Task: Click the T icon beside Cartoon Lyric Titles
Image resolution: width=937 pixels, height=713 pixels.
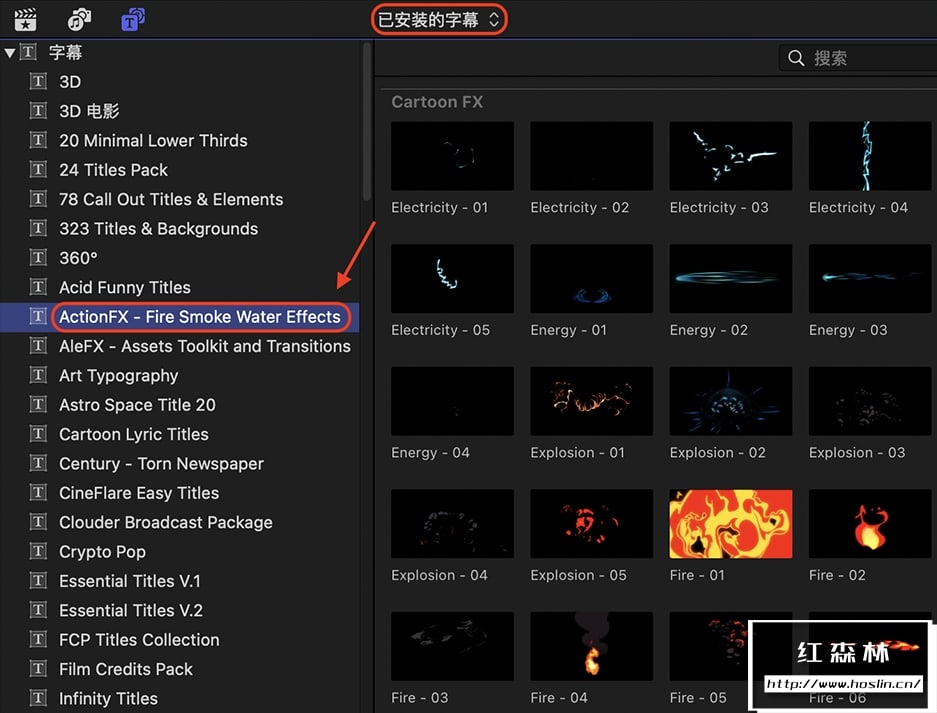Action: [x=38, y=433]
